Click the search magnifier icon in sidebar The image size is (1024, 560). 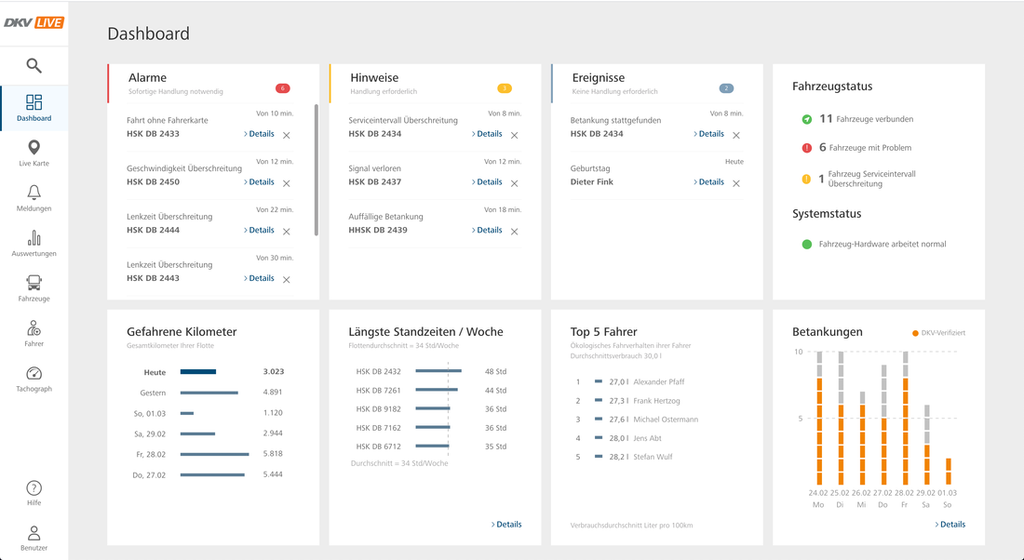coord(34,65)
